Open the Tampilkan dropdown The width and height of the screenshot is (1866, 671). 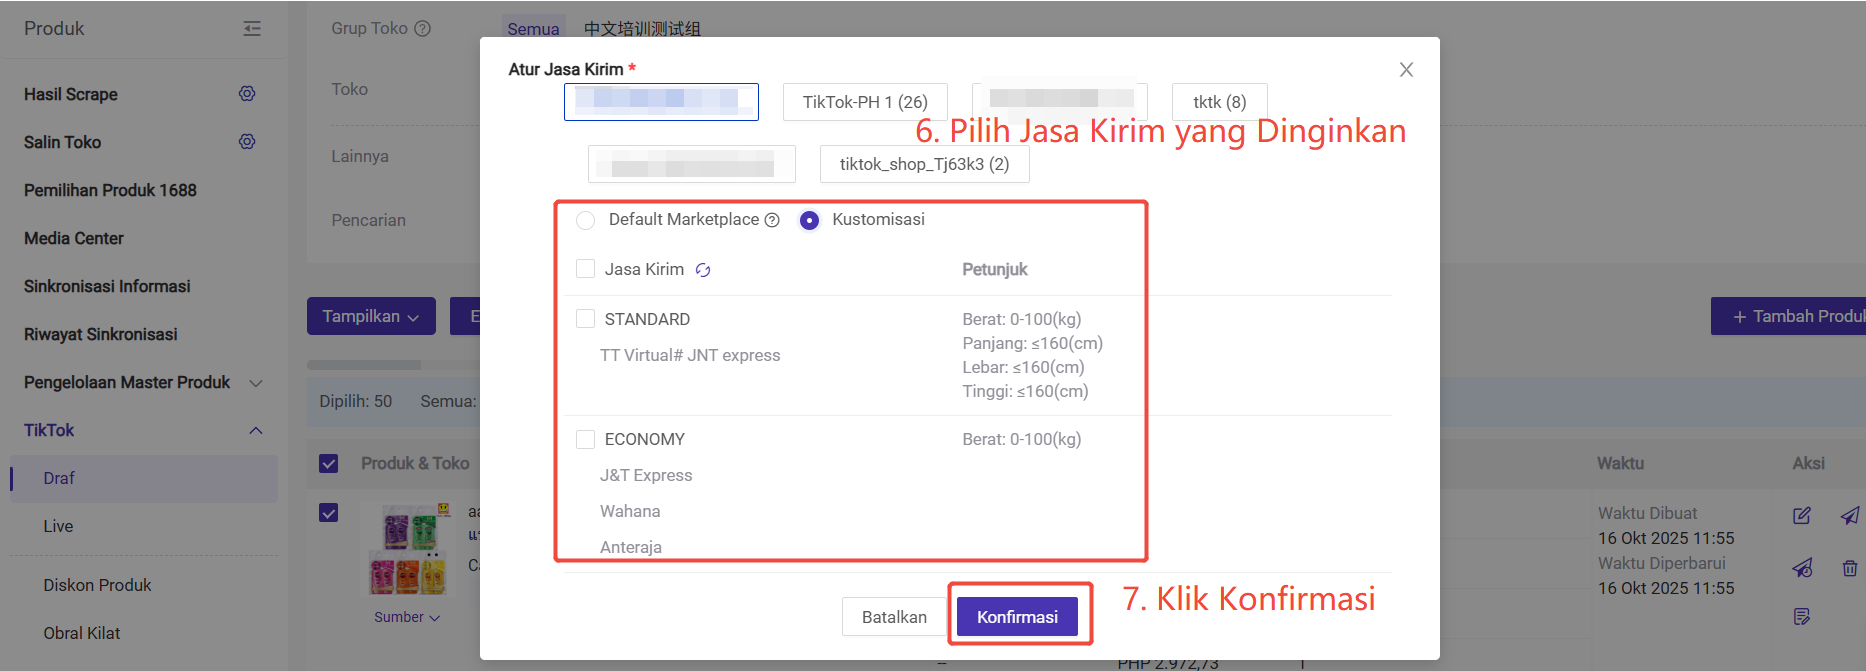370,316
